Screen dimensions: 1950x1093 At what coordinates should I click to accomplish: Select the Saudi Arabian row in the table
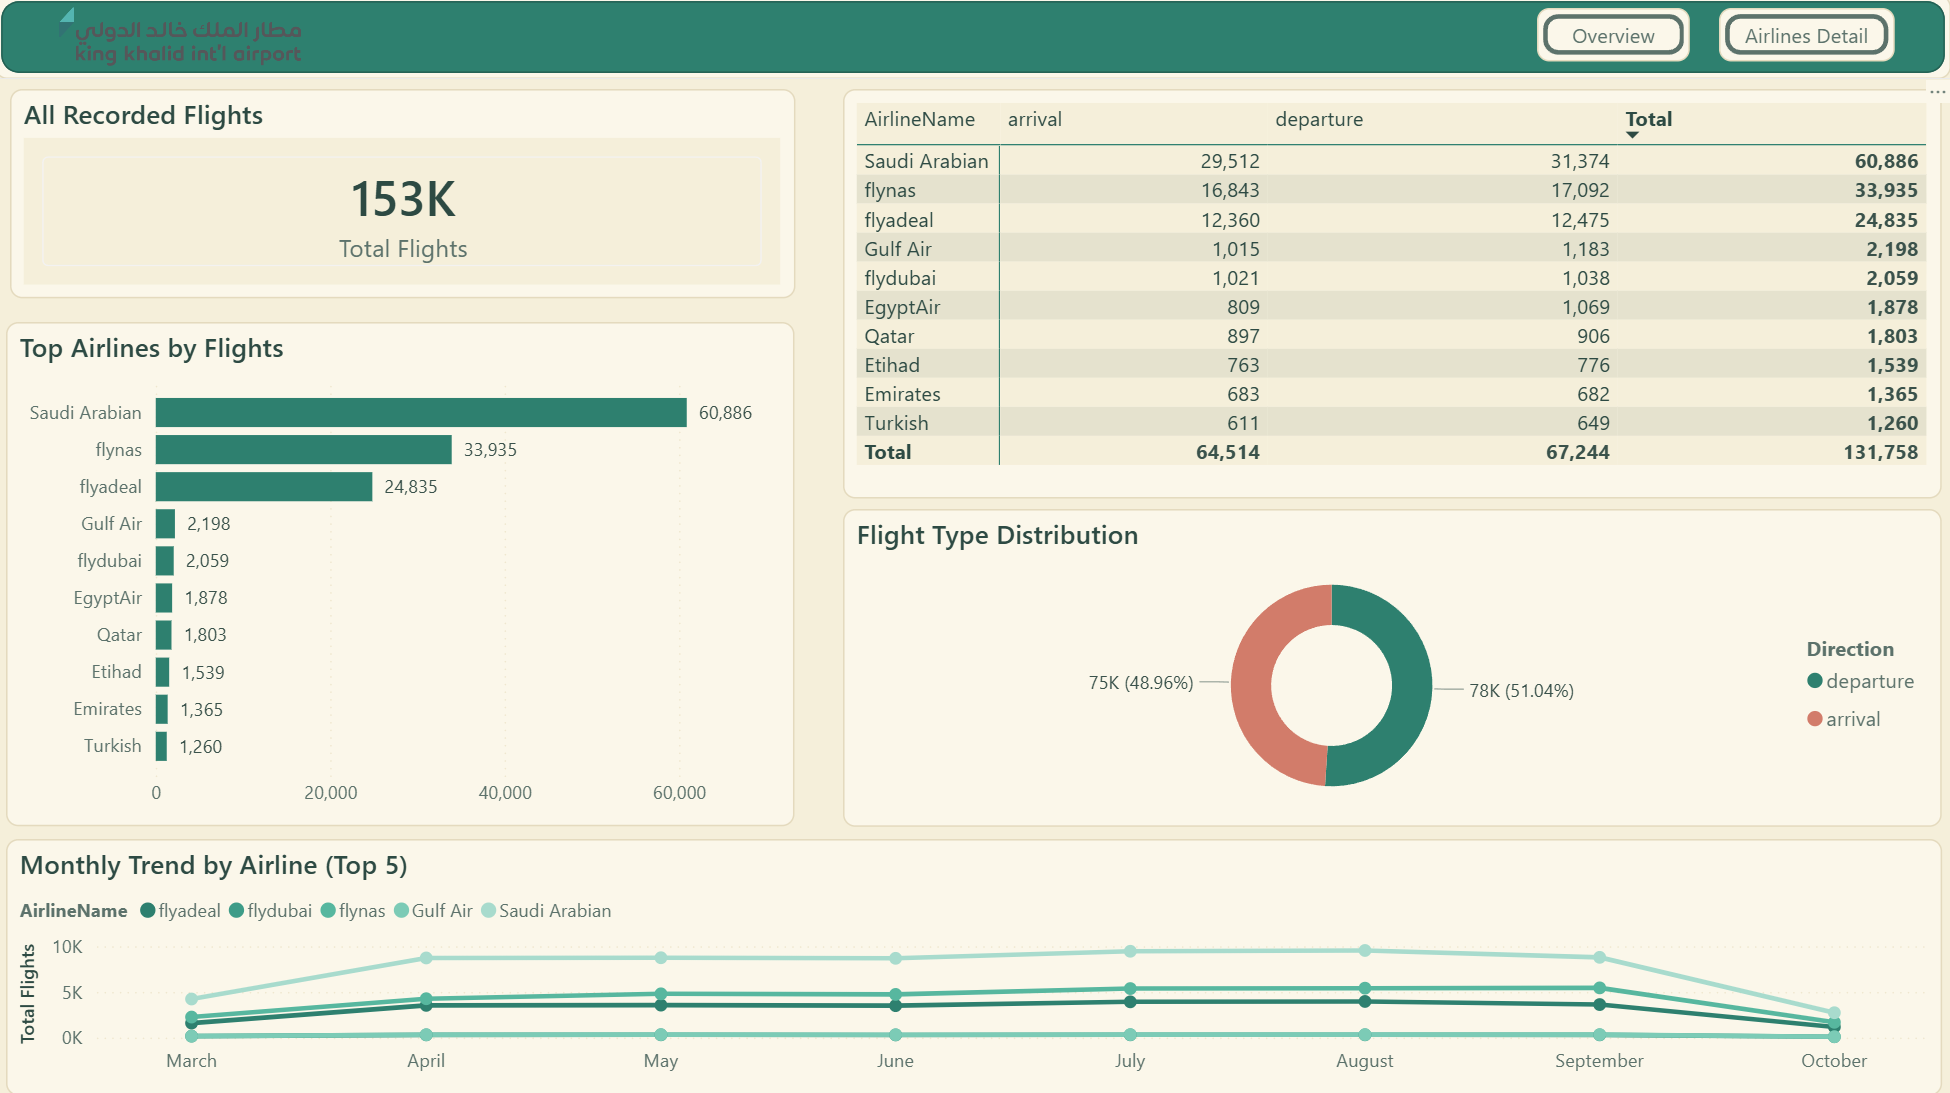coord(1391,160)
